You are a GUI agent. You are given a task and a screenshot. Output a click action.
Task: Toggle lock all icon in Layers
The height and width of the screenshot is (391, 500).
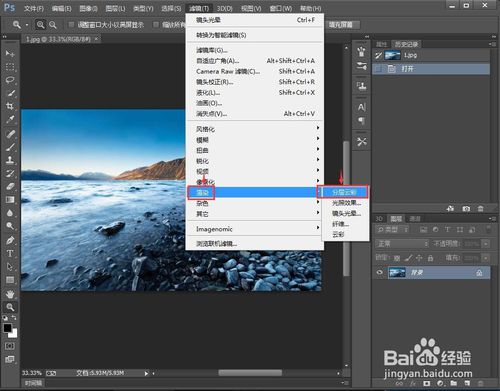pyautogui.click(x=430, y=258)
